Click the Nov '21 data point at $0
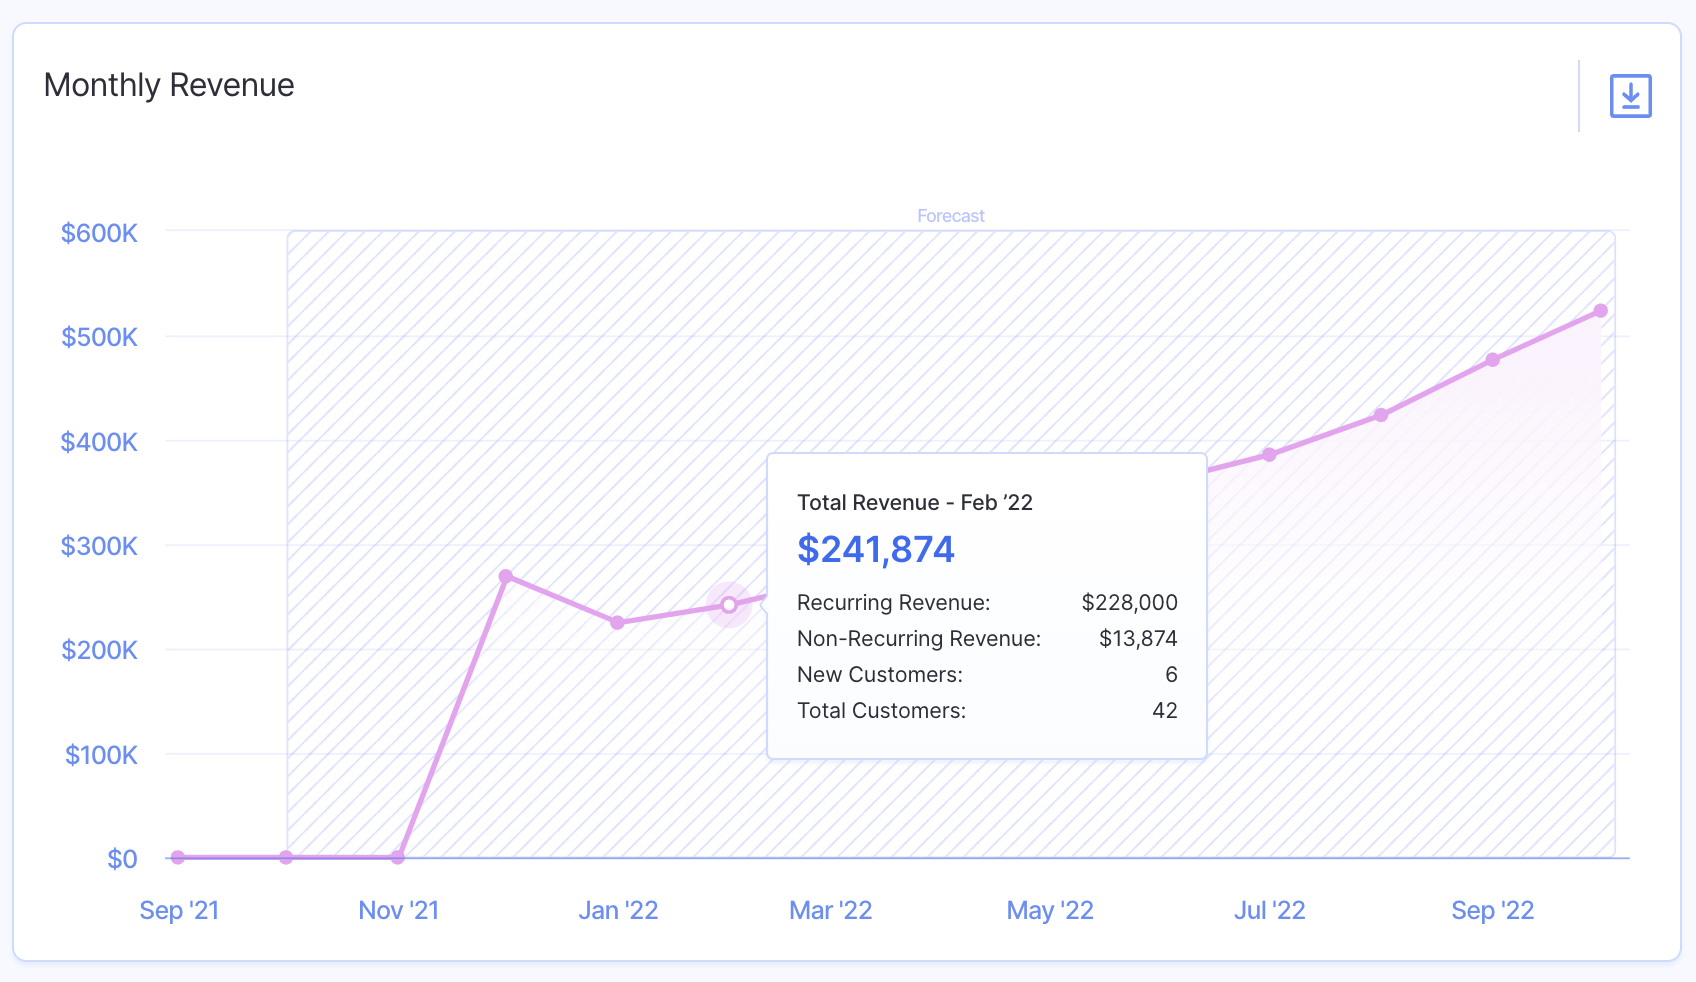 point(398,857)
